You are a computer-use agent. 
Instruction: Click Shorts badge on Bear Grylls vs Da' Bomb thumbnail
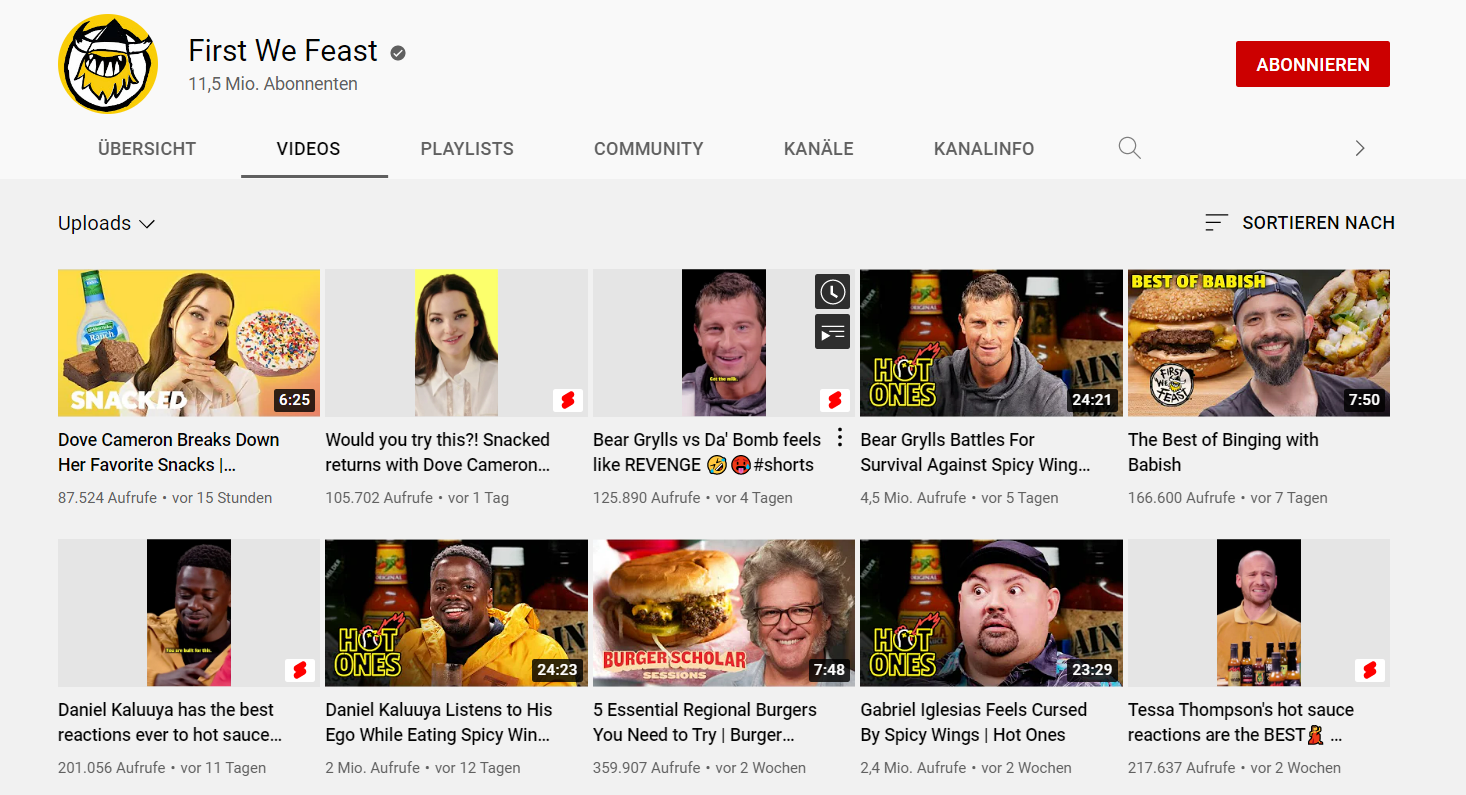[835, 400]
